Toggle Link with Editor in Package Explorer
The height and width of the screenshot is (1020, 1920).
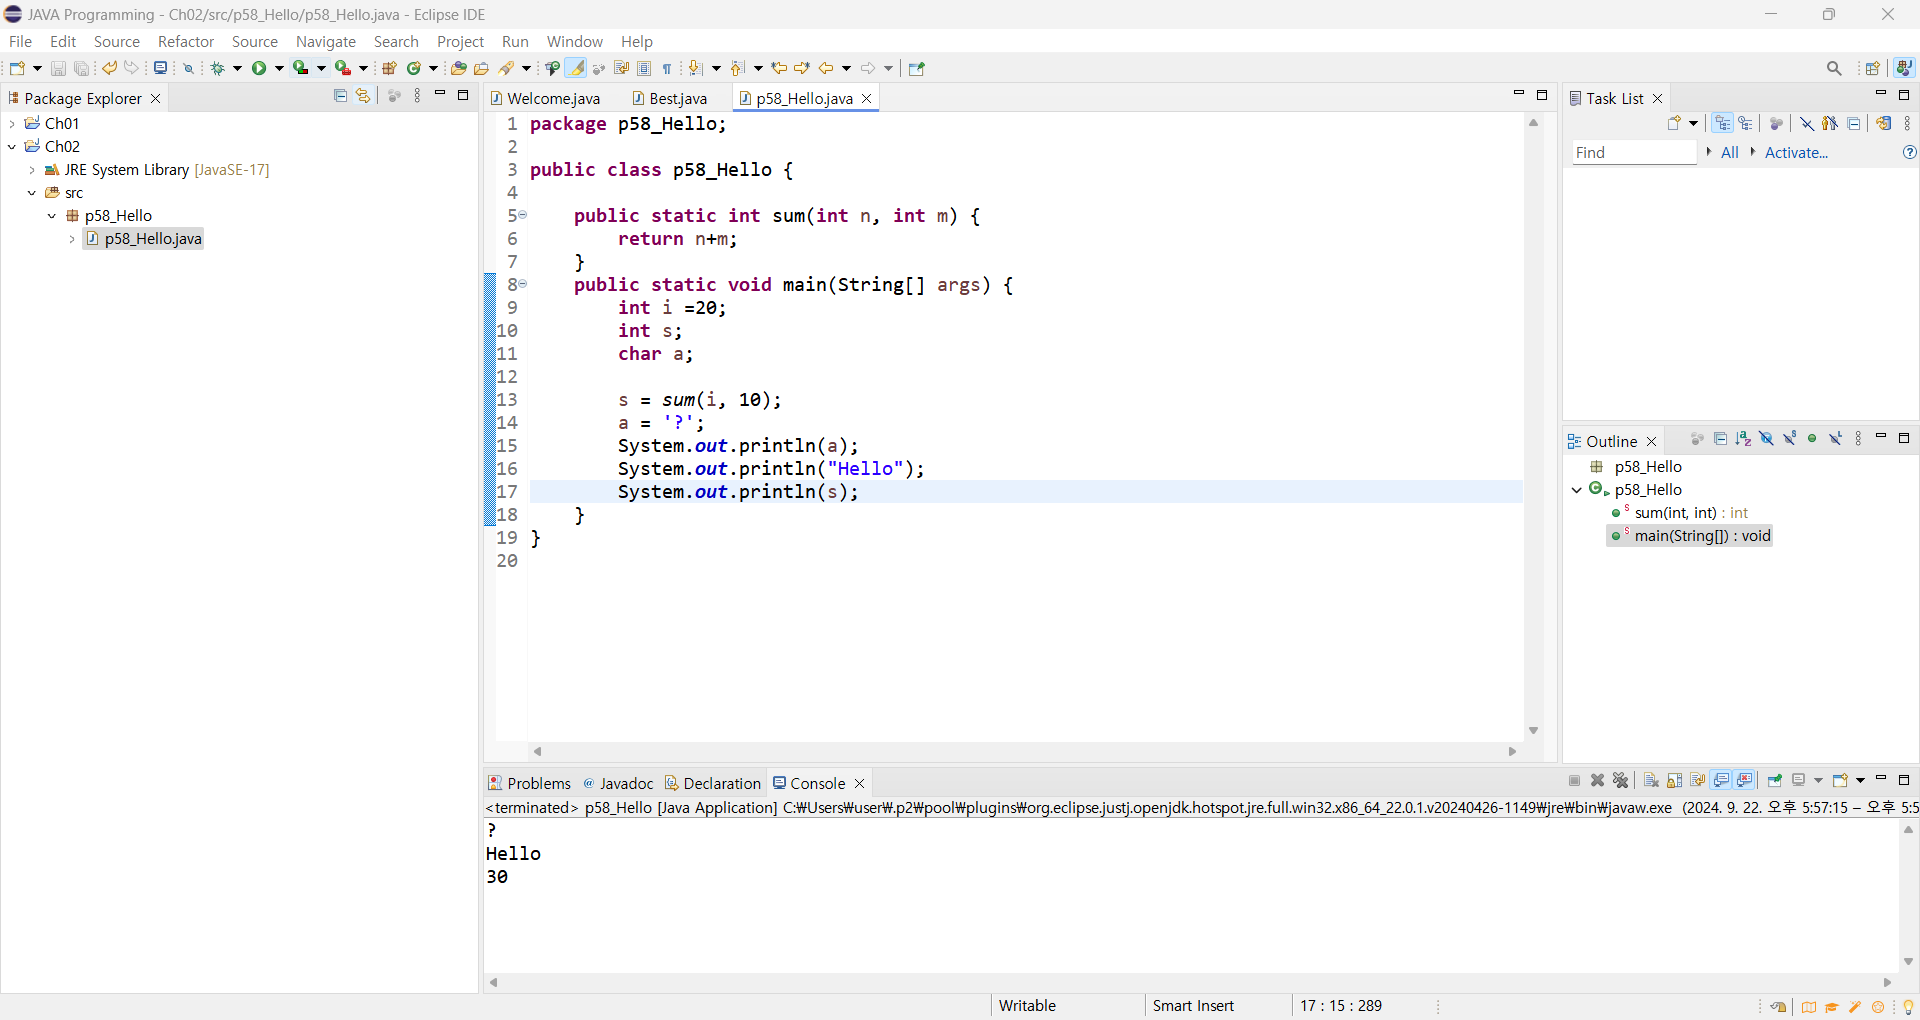(363, 96)
